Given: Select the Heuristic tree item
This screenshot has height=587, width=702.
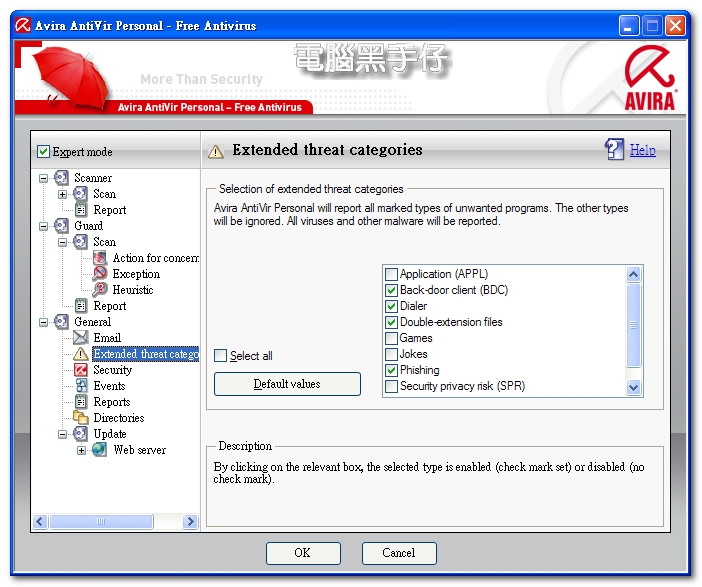Looking at the screenshot, I should 133,290.
